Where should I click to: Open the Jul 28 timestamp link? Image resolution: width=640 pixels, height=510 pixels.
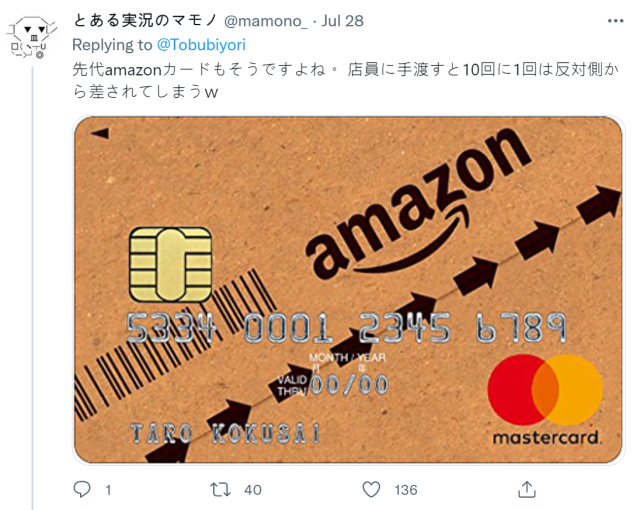[x=342, y=21]
